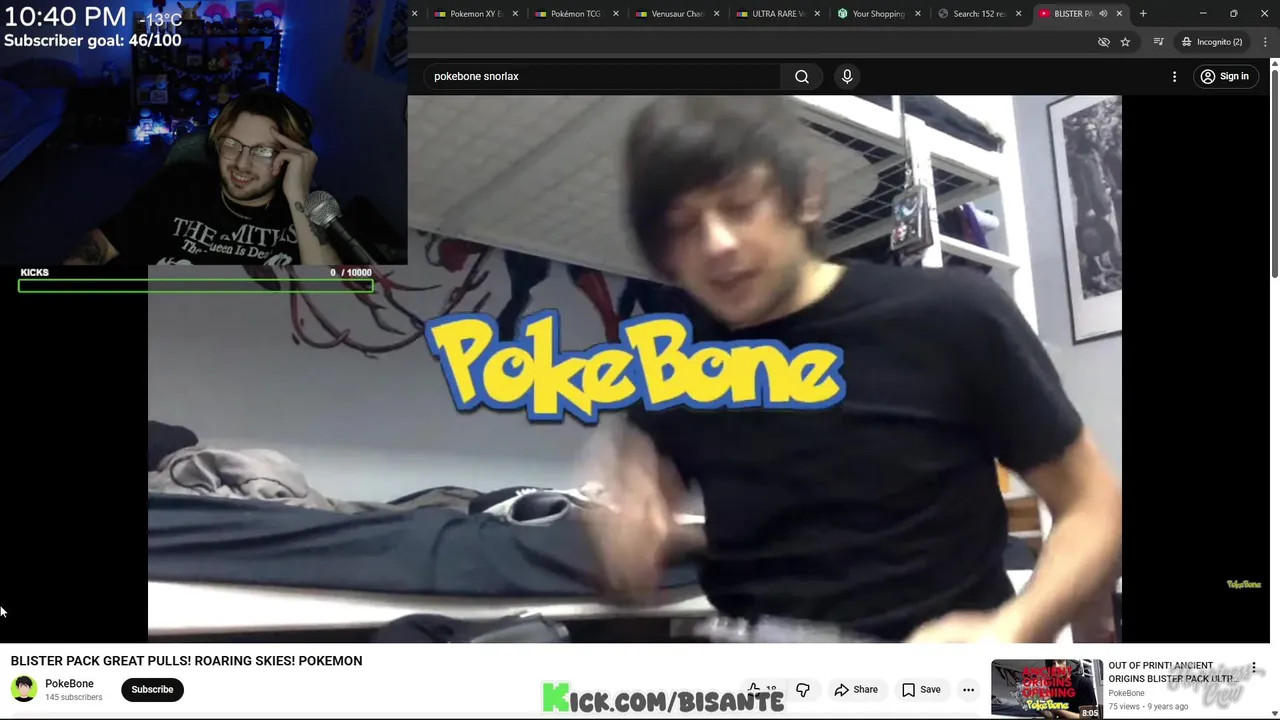The width and height of the screenshot is (1280, 720).
Task: Click the crossed-out eye tracking protection icon
Action: click(1104, 42)
